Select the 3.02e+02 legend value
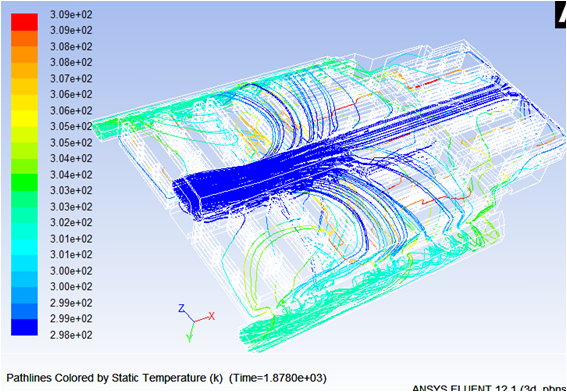Image resolution: width=567 pixels, height=392 pixels. point(71,222)
